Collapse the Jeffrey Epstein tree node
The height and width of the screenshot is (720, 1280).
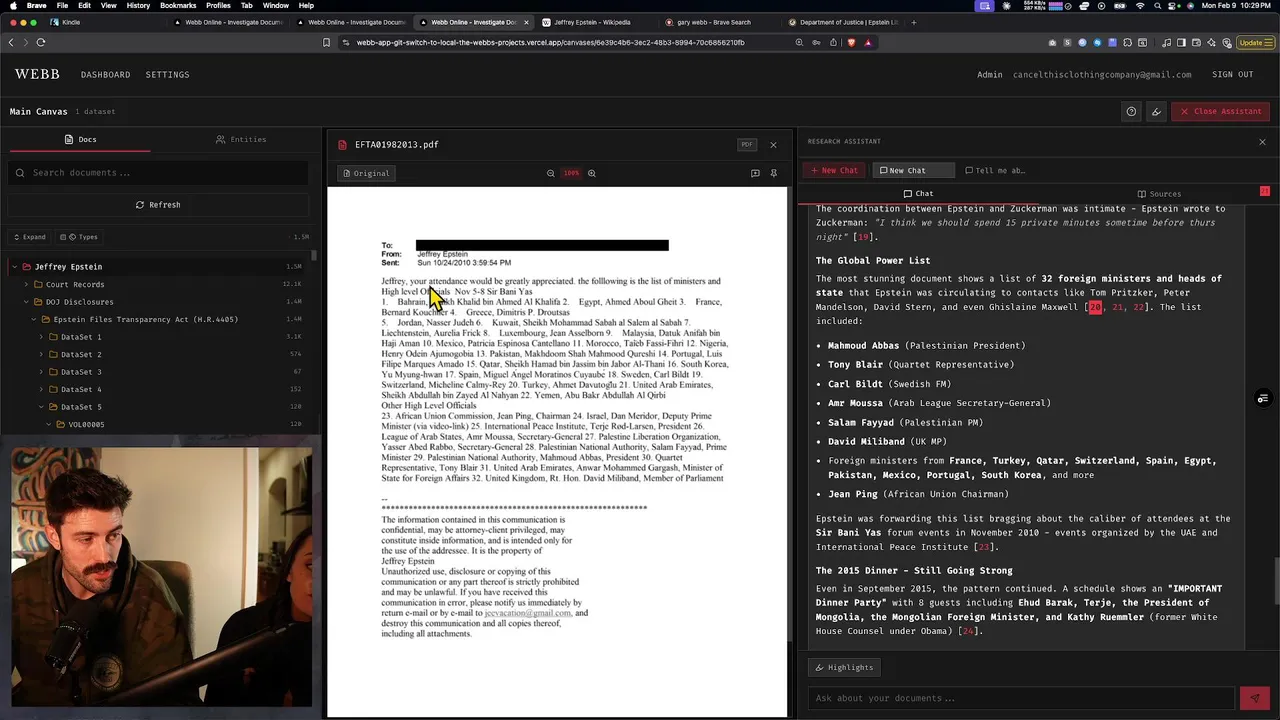[x=14, y=267]
